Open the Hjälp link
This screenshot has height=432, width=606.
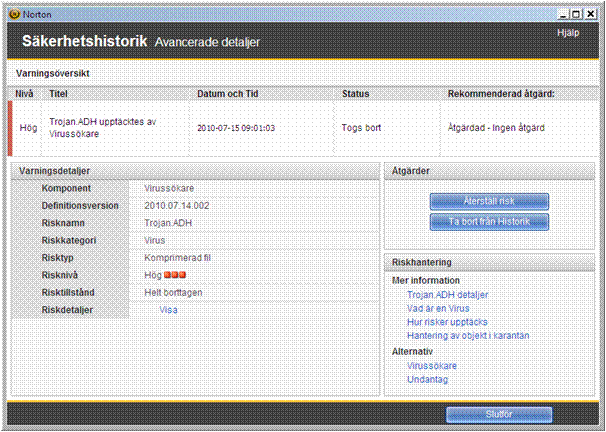(568, 33)
